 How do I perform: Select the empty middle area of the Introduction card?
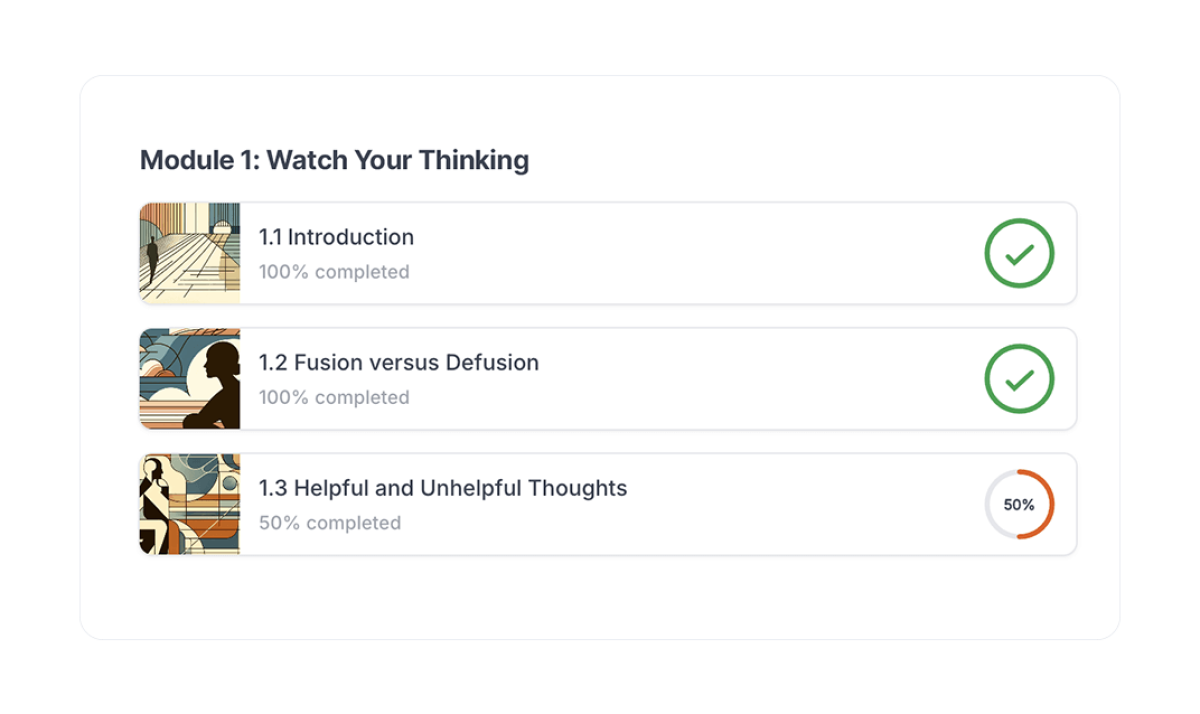click(700, 254)
